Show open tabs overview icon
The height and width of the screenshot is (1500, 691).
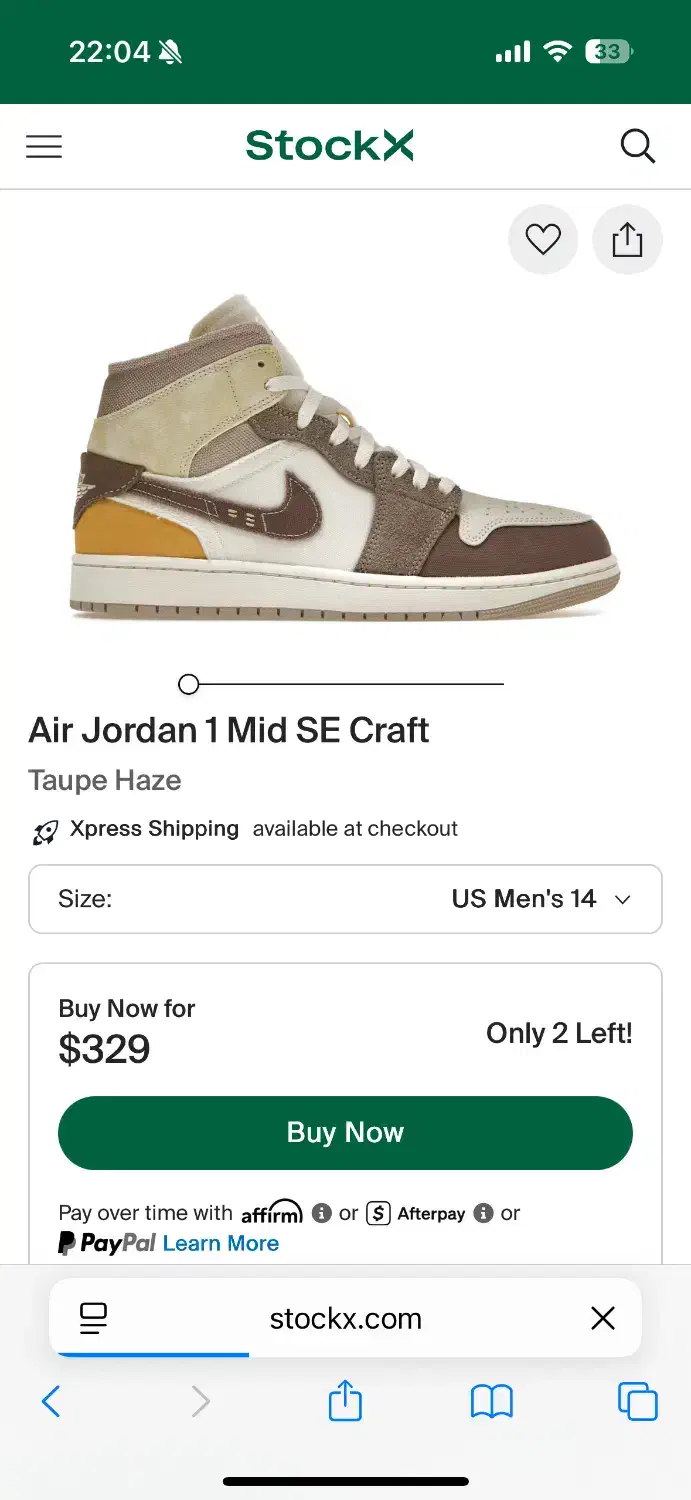637,1401
